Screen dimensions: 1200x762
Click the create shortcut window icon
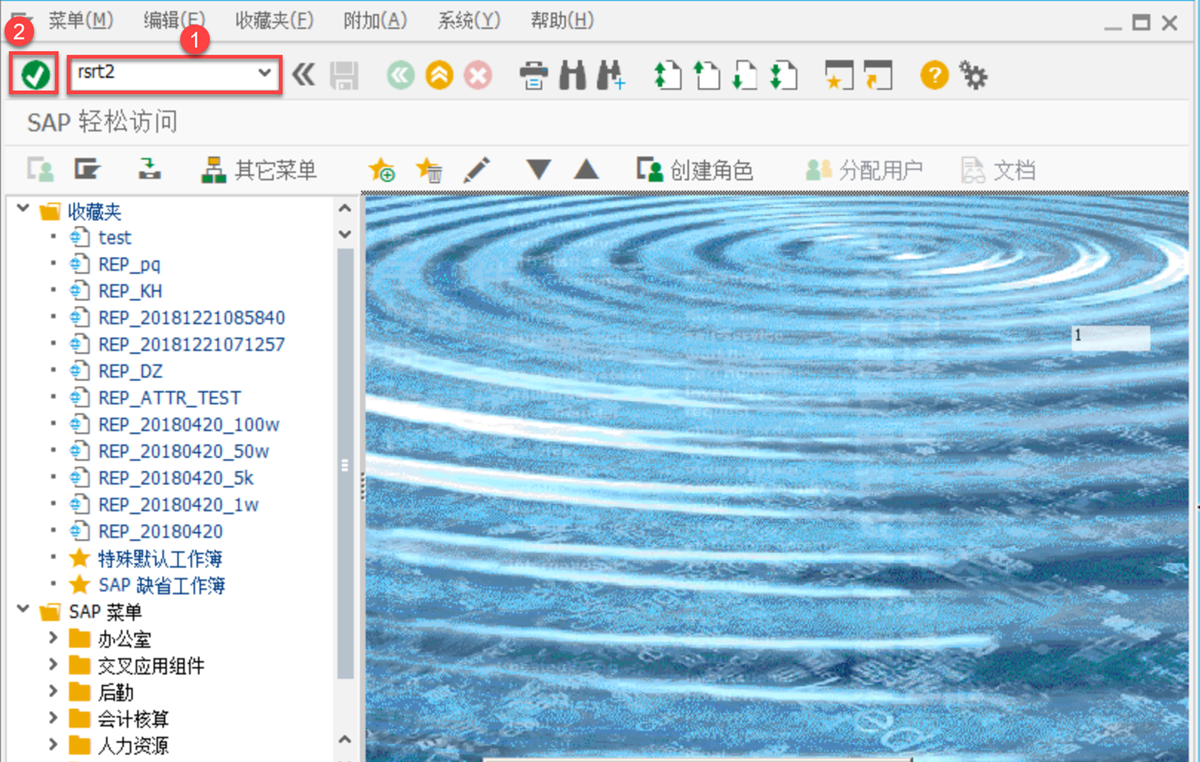(x=877, y=76)
